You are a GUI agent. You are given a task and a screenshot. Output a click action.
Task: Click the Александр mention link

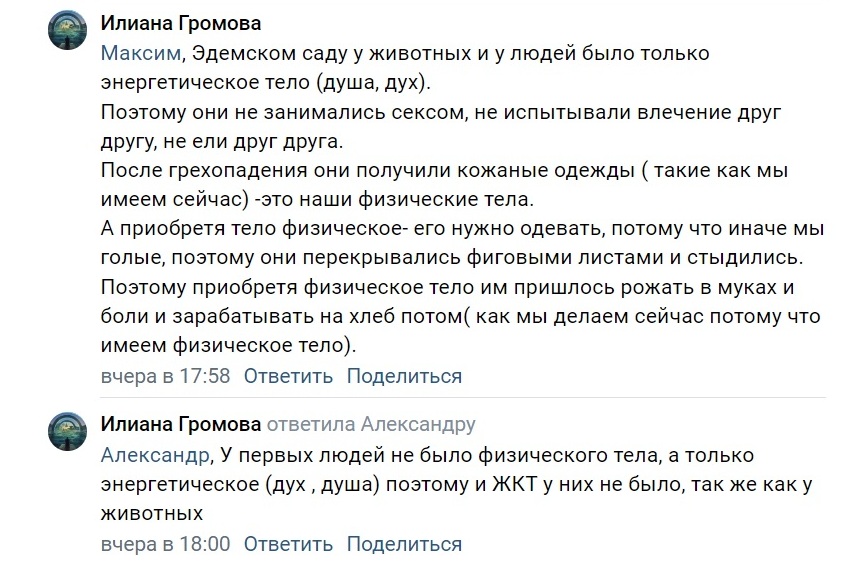click(x=156, y=455)
